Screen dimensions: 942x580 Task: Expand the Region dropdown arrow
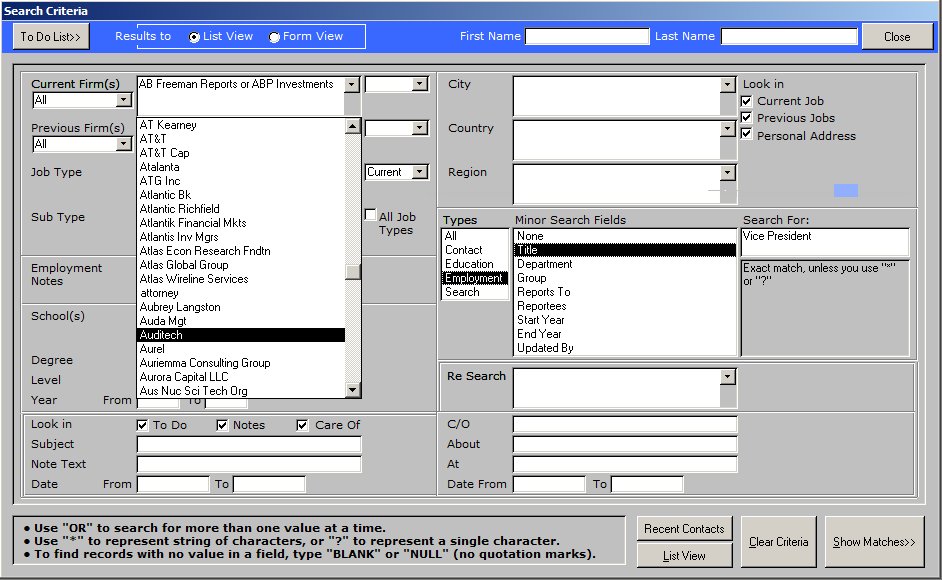coord(728,173)
